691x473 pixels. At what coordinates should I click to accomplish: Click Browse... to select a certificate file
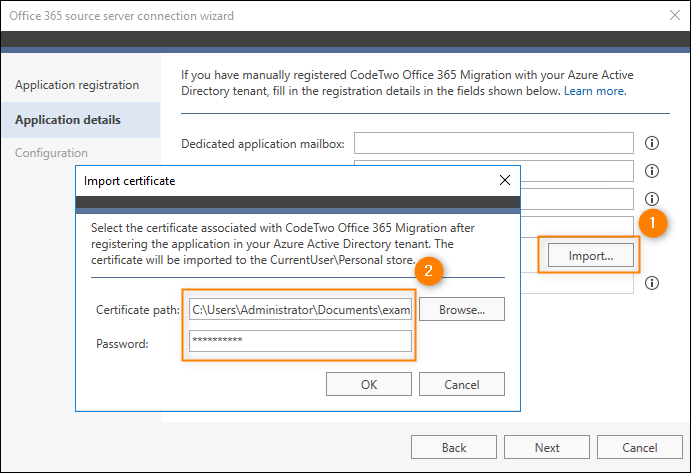[x=462, y=309]
